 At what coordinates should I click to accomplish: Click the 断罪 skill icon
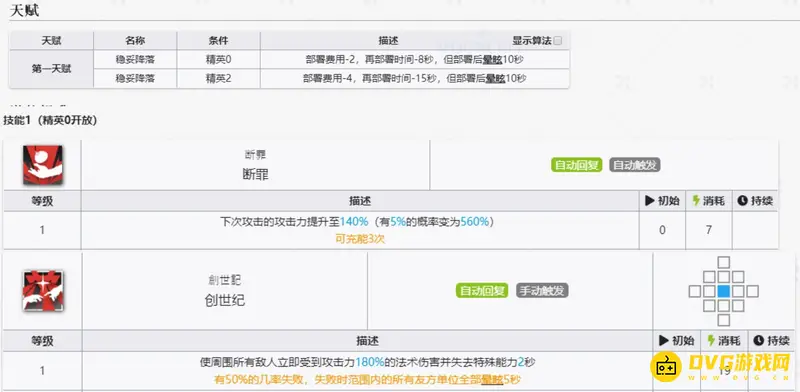click(43, 165)
